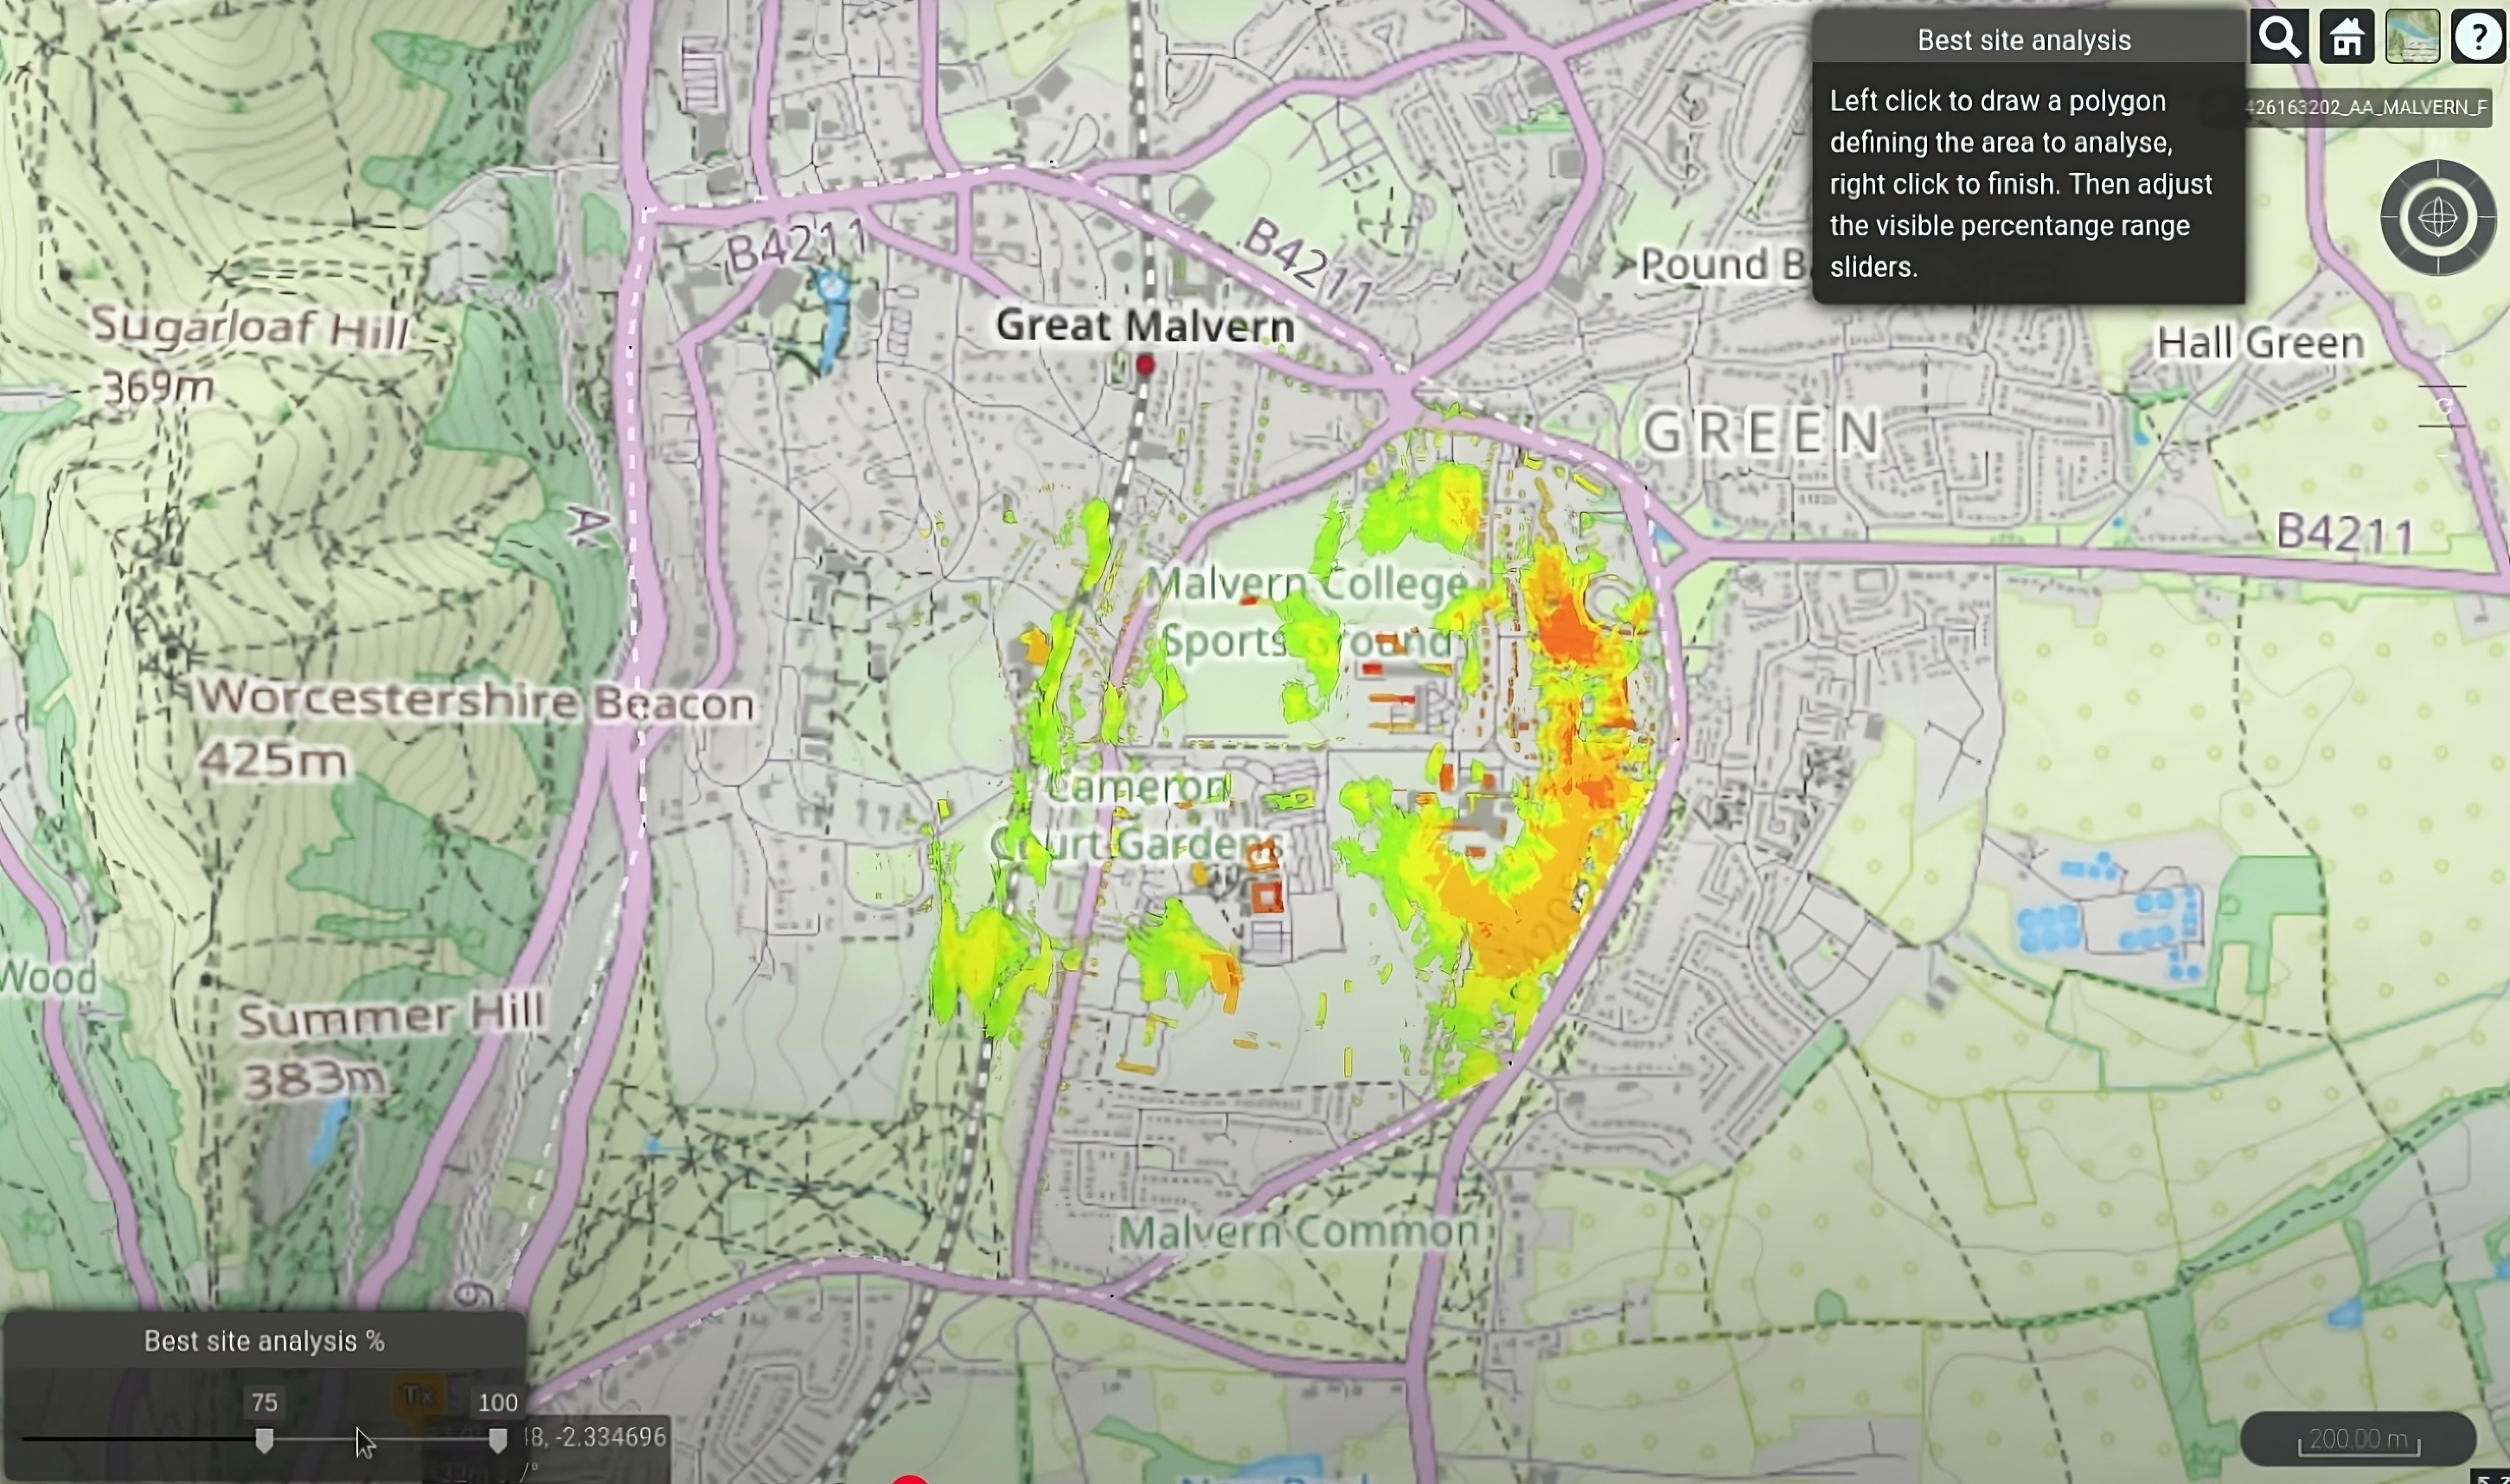
Task: Click the 100 value box above the slider
Action: (498, 1402)
